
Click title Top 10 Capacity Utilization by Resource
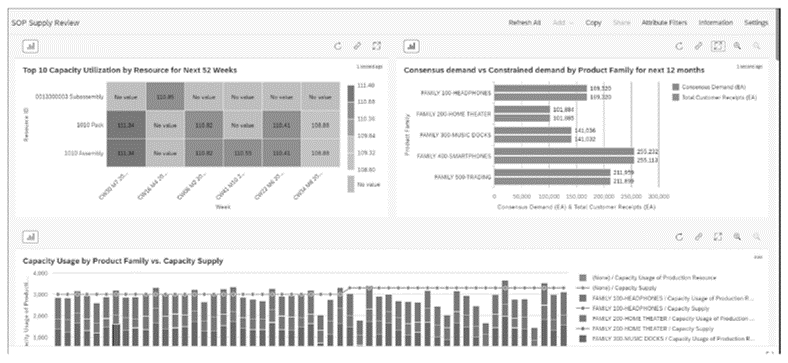pos(130,70)
